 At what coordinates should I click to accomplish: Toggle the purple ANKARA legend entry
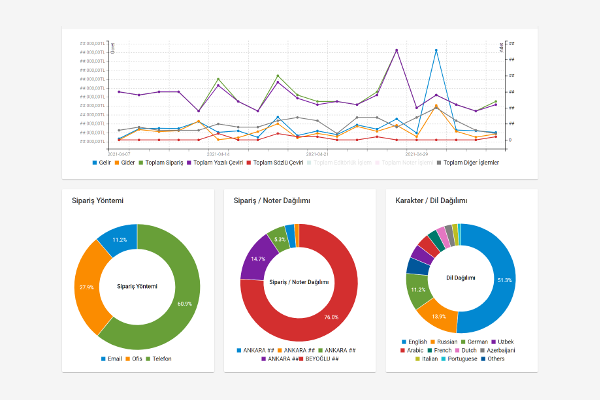(x=280, y=359)
